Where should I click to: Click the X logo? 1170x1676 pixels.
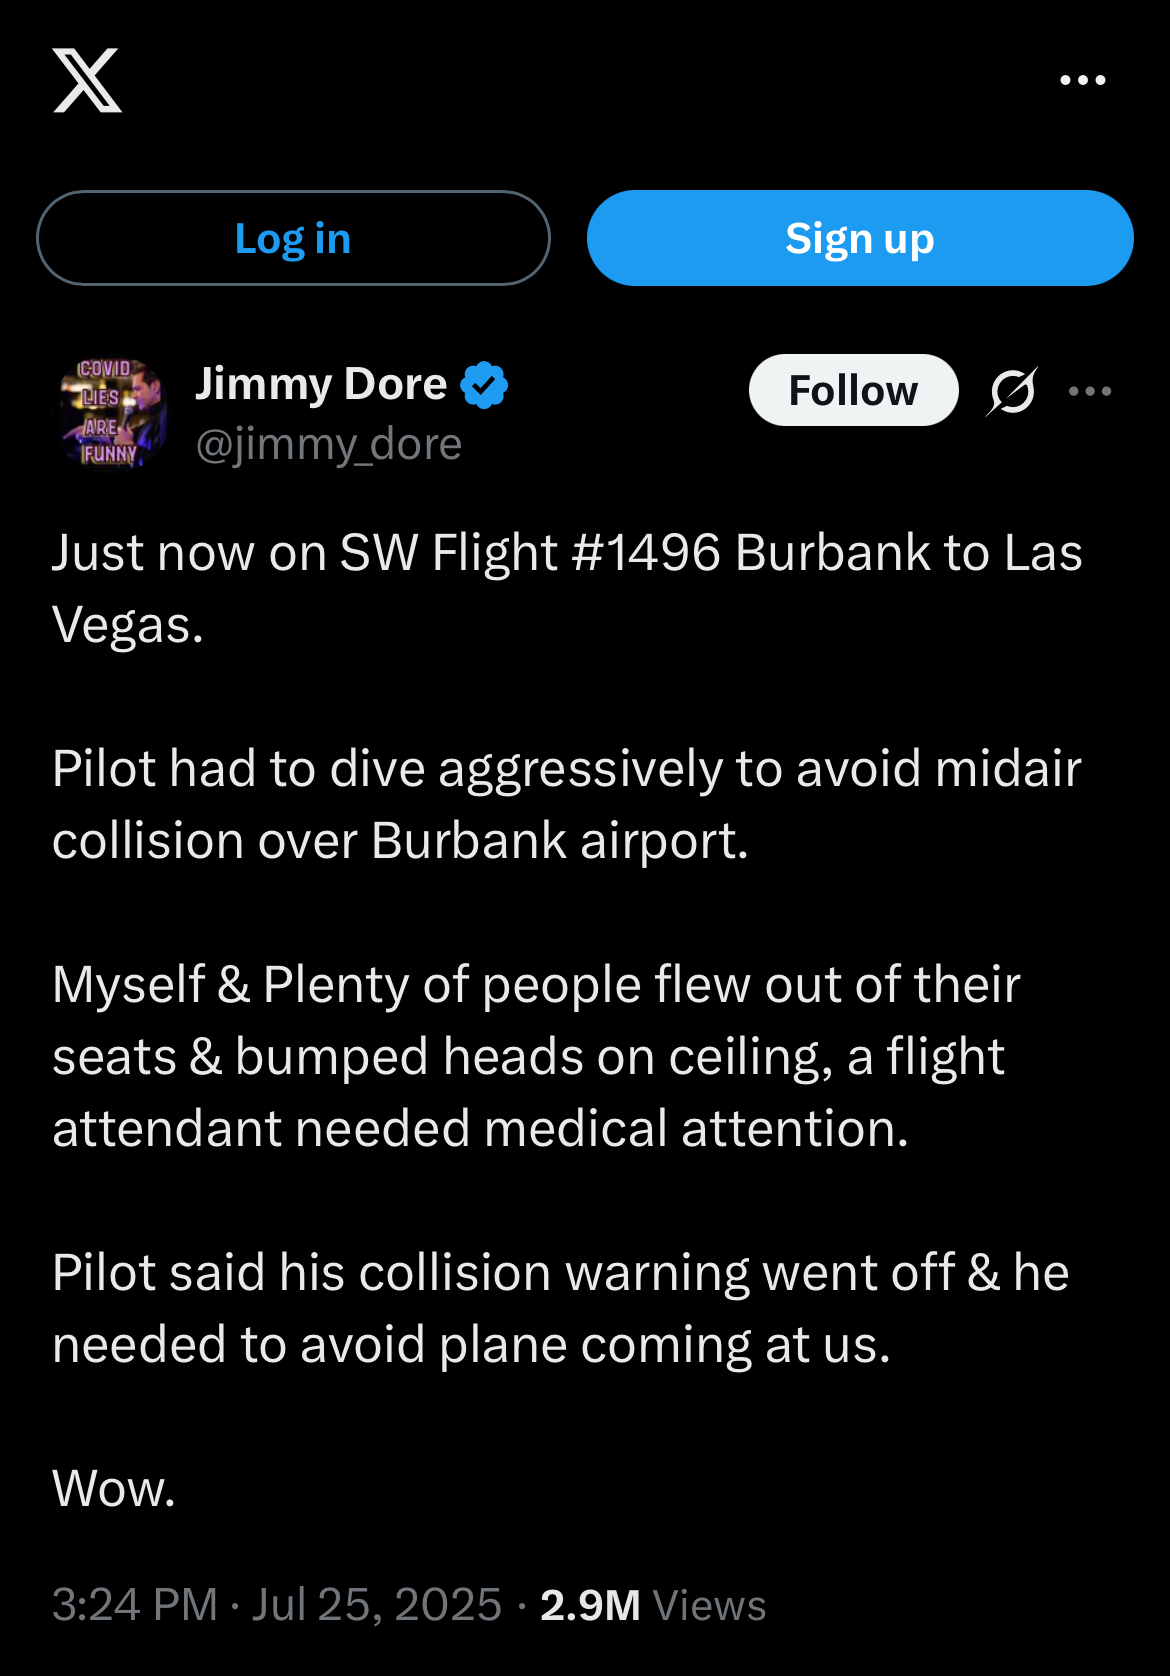(x=87, y=80)
